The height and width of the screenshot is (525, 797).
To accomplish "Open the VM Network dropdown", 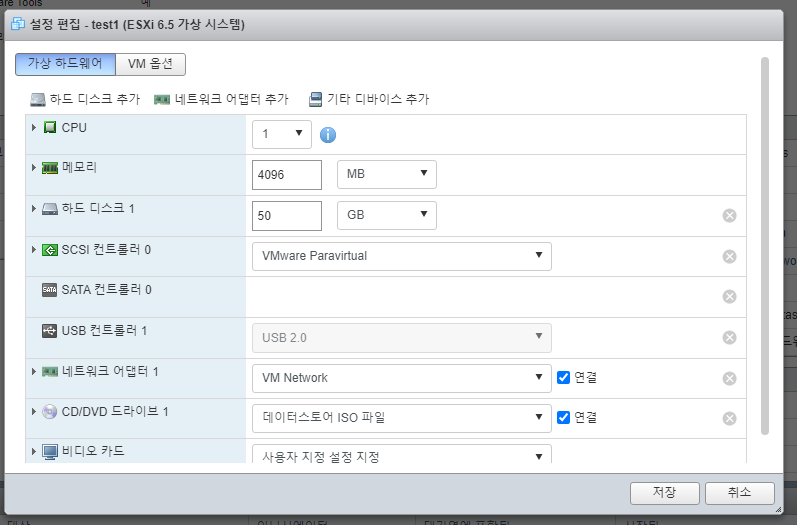I will [x=402, y=378].
